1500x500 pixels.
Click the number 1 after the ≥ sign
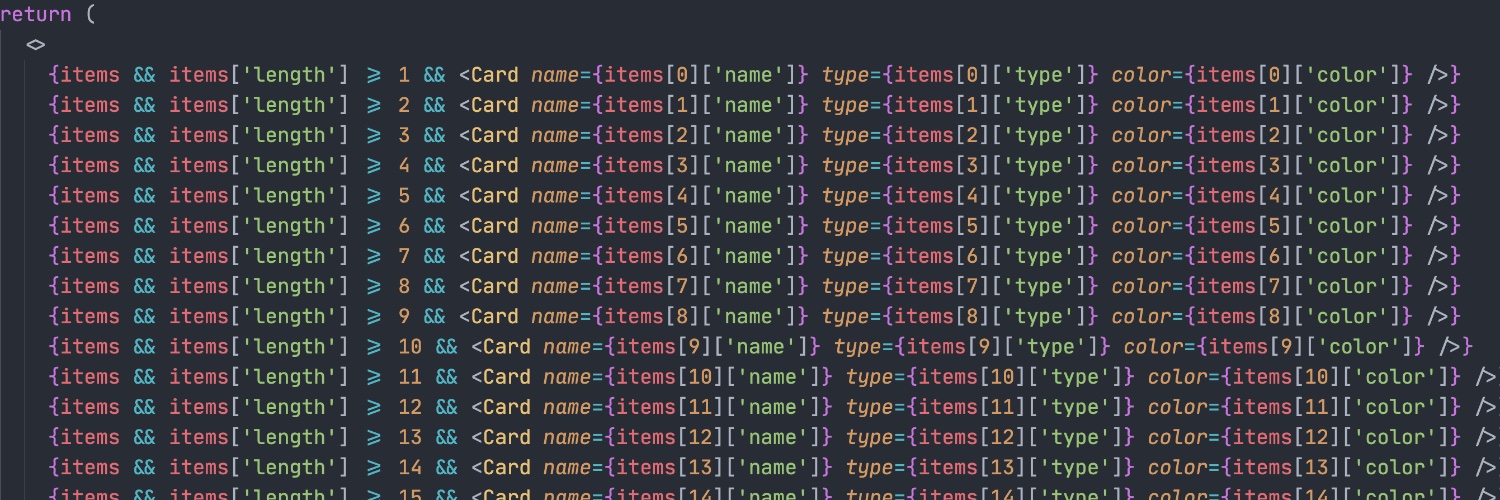point(404,74)
